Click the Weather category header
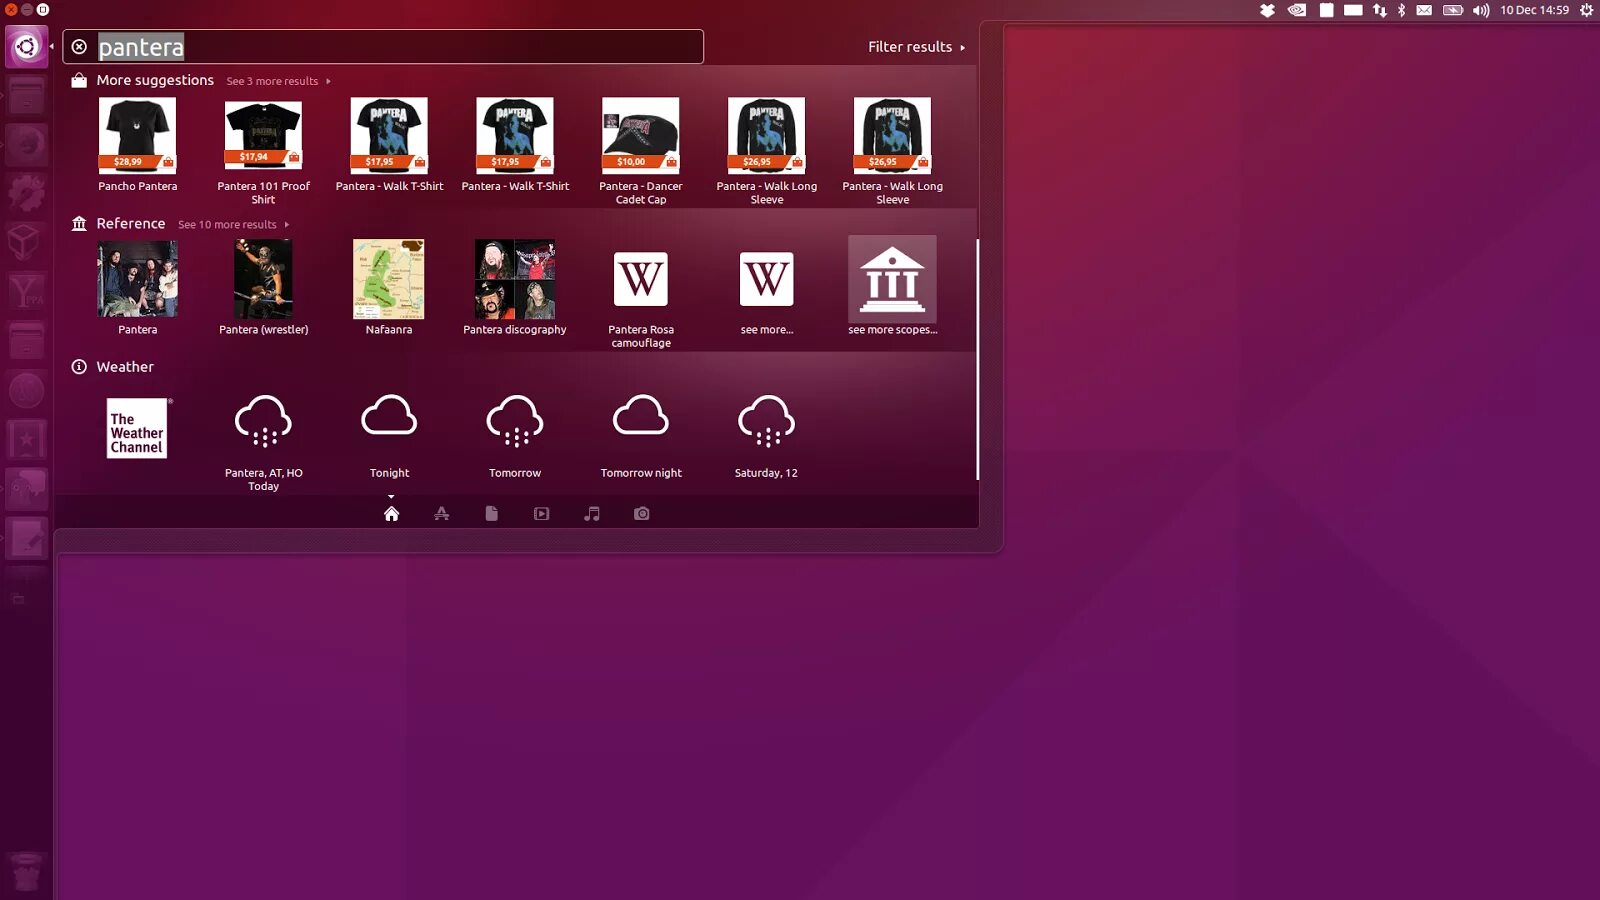Viewport: 1600px width, 900px height. coord(125,367)
